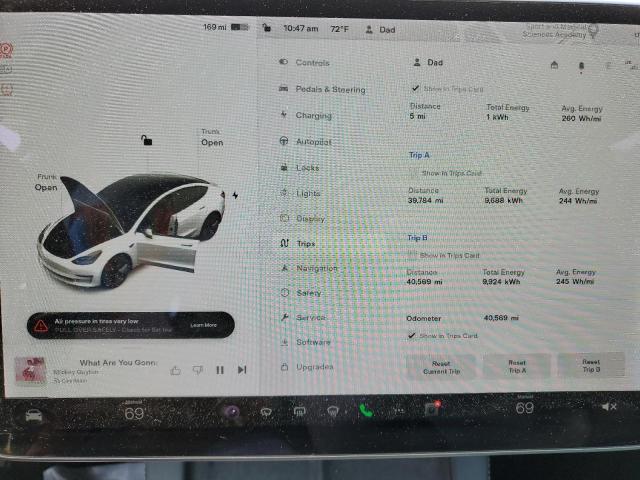Tap the white Tesla car image
This screenshot has height=480, width=640.
coord(132,231)
